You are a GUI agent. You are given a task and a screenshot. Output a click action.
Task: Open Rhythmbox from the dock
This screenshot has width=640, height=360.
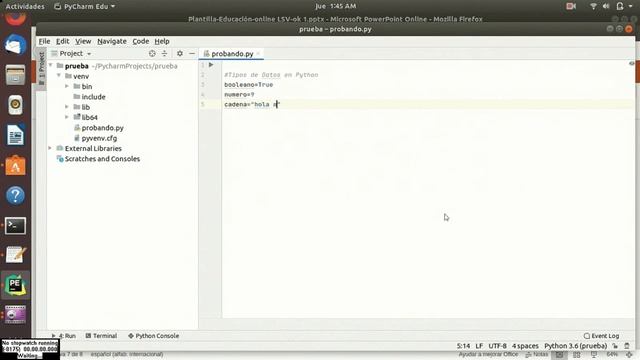(x=15, y=105)
